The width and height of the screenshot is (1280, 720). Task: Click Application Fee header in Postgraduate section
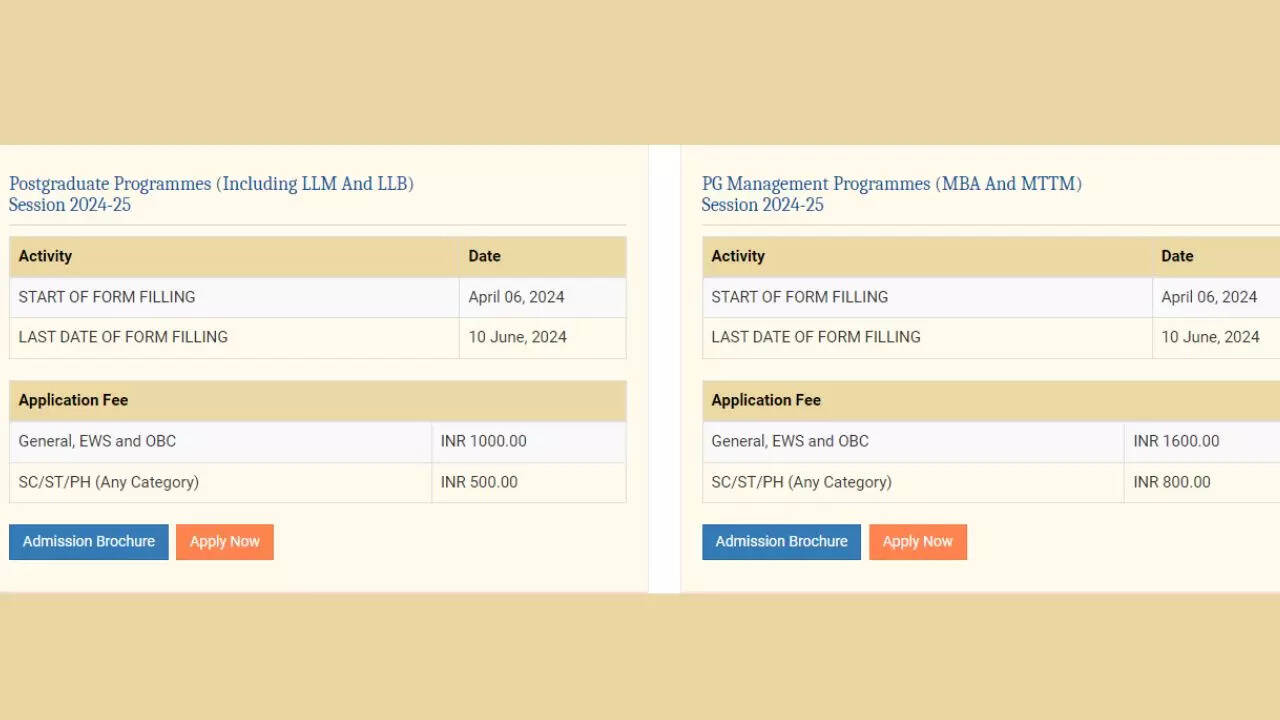[x=73, y=400]
